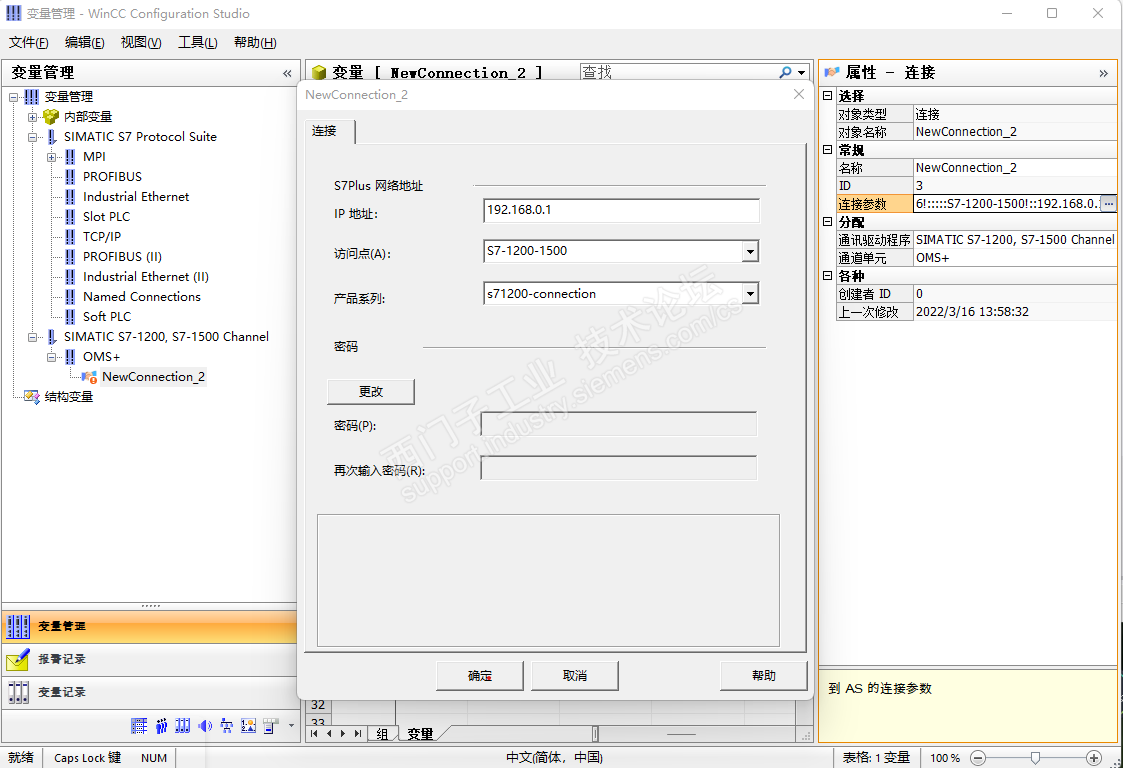Click the search magnifier icon in 查找 box

[x=785, y=72]
